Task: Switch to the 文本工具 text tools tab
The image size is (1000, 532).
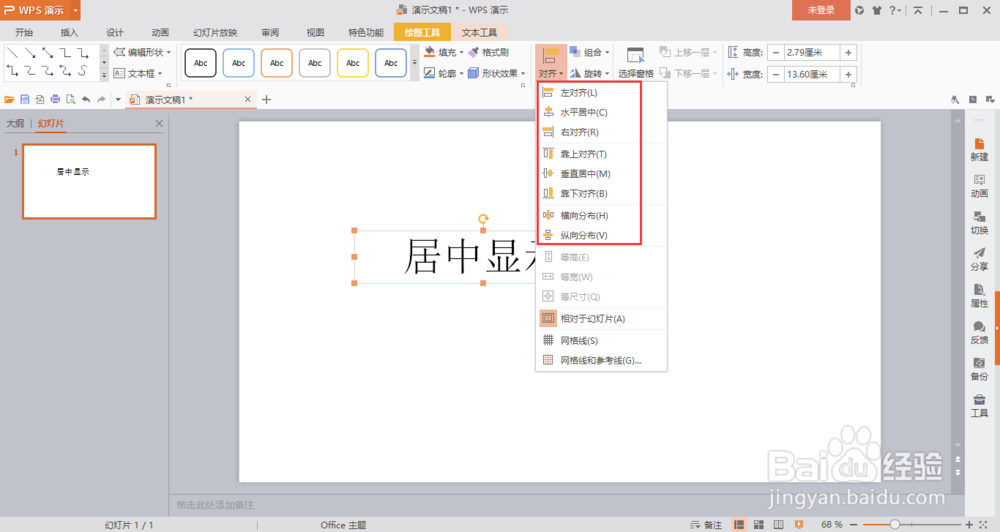Action: pos(479,32)
